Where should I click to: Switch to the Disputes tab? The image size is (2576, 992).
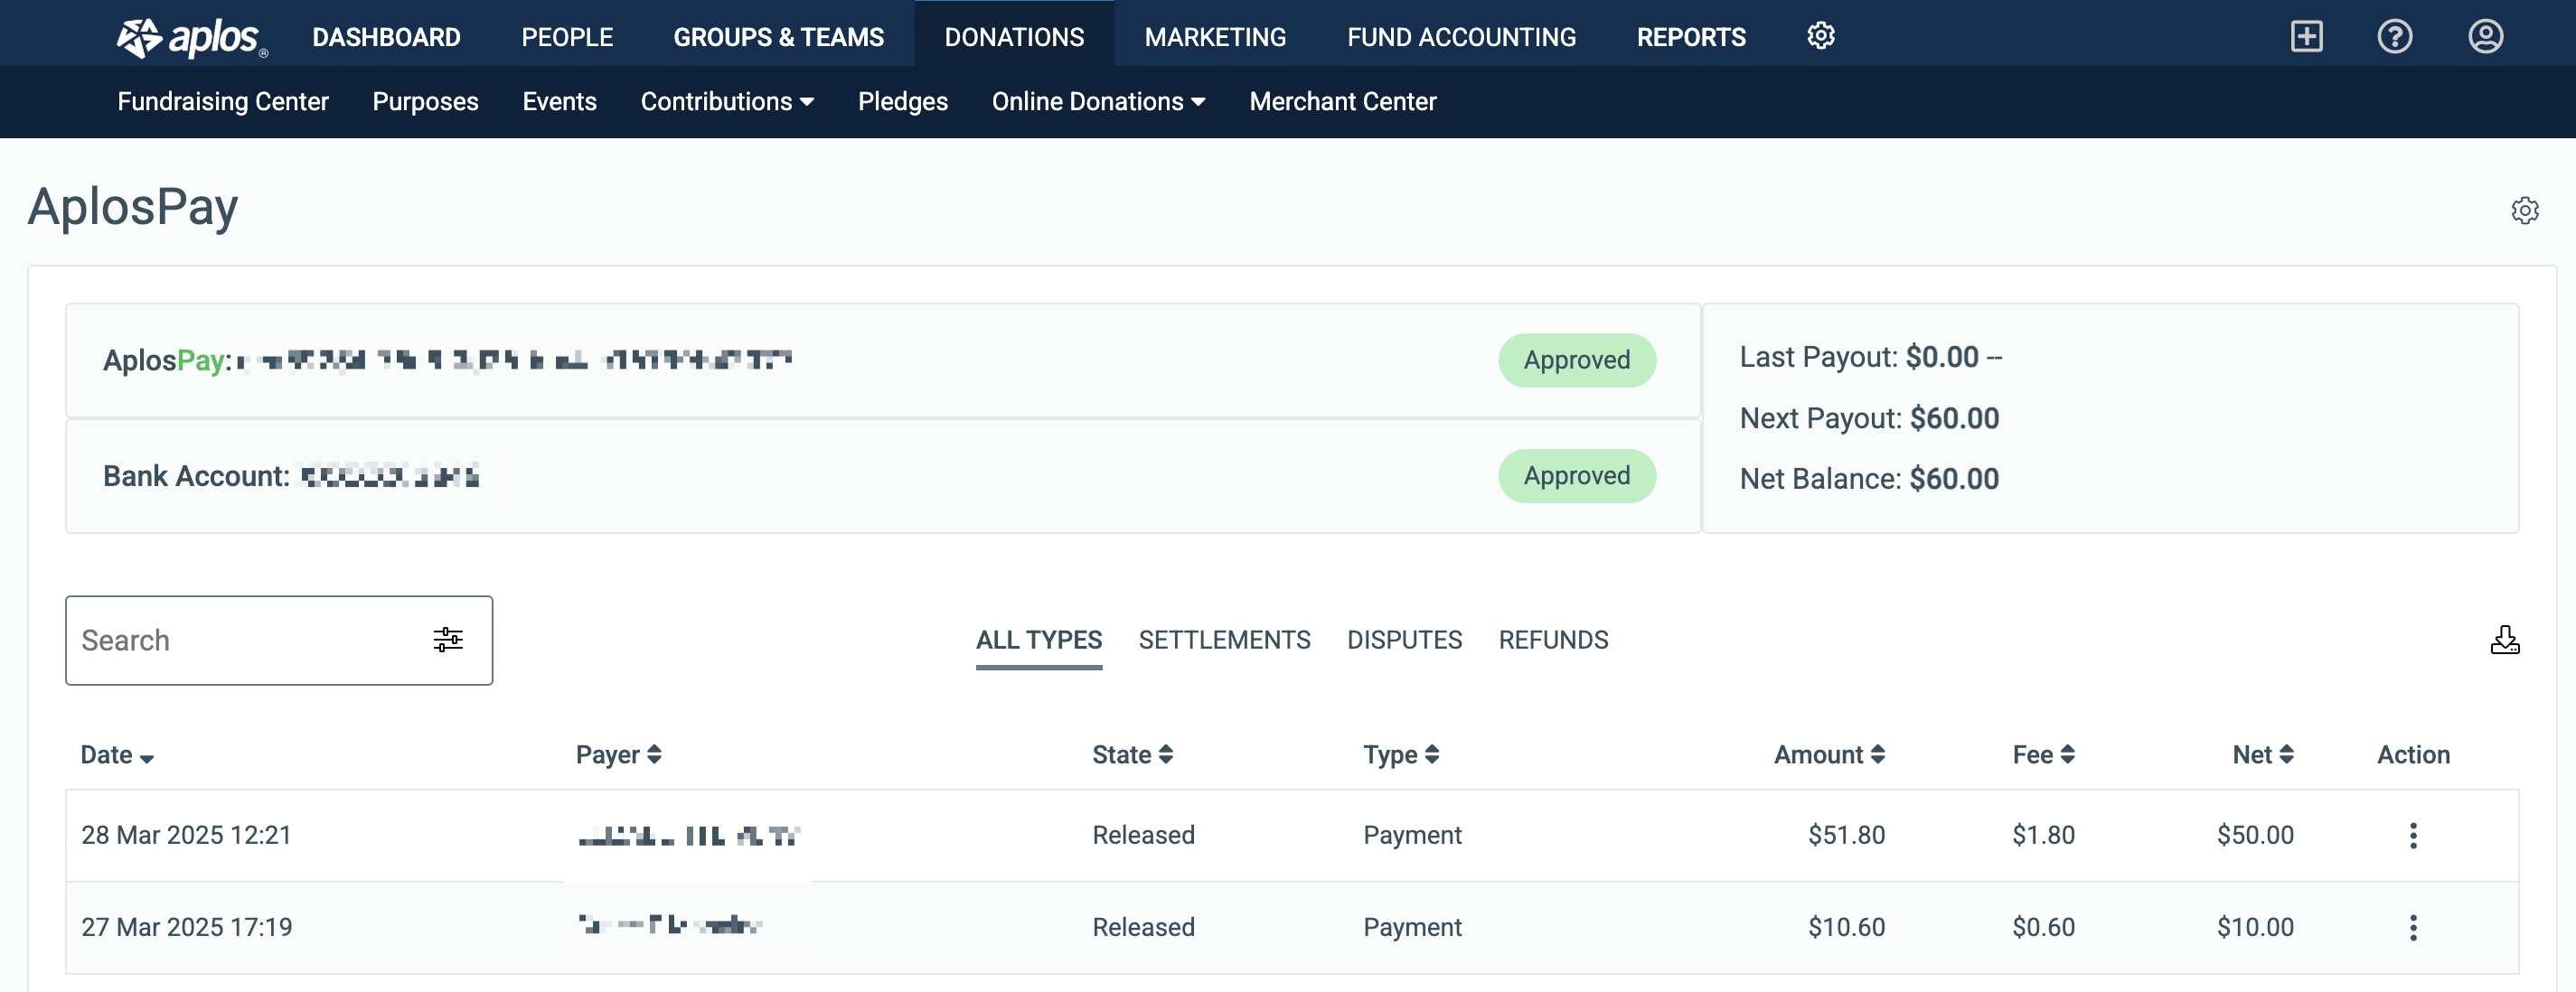(x=1404, y=640)
